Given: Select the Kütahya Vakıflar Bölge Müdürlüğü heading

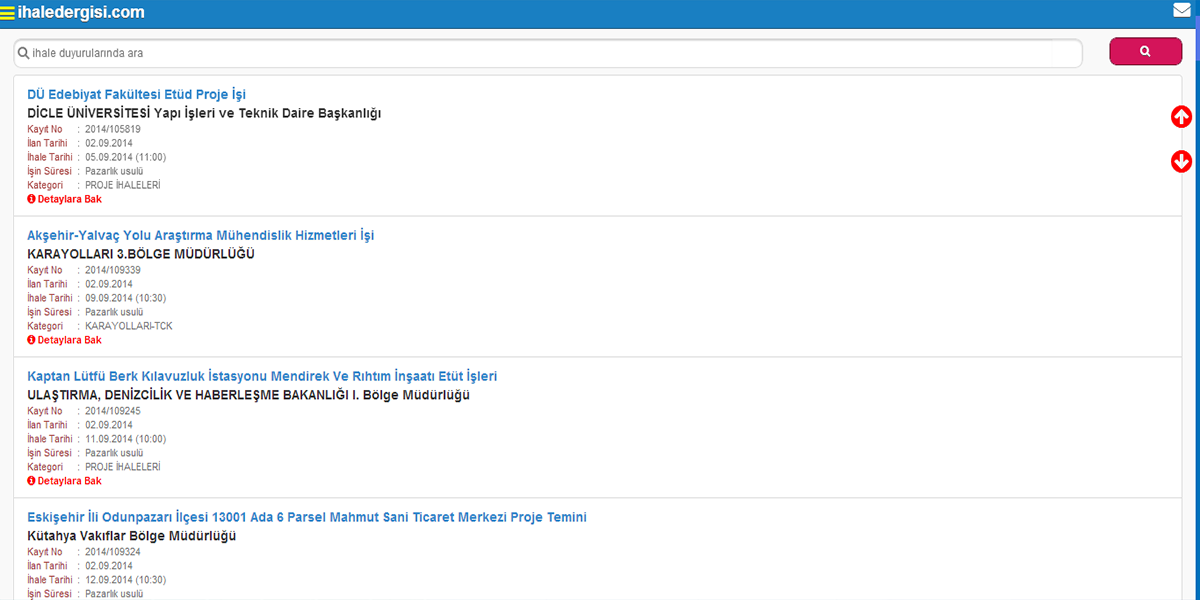Looking at the screenshot, I should [131, 536].
